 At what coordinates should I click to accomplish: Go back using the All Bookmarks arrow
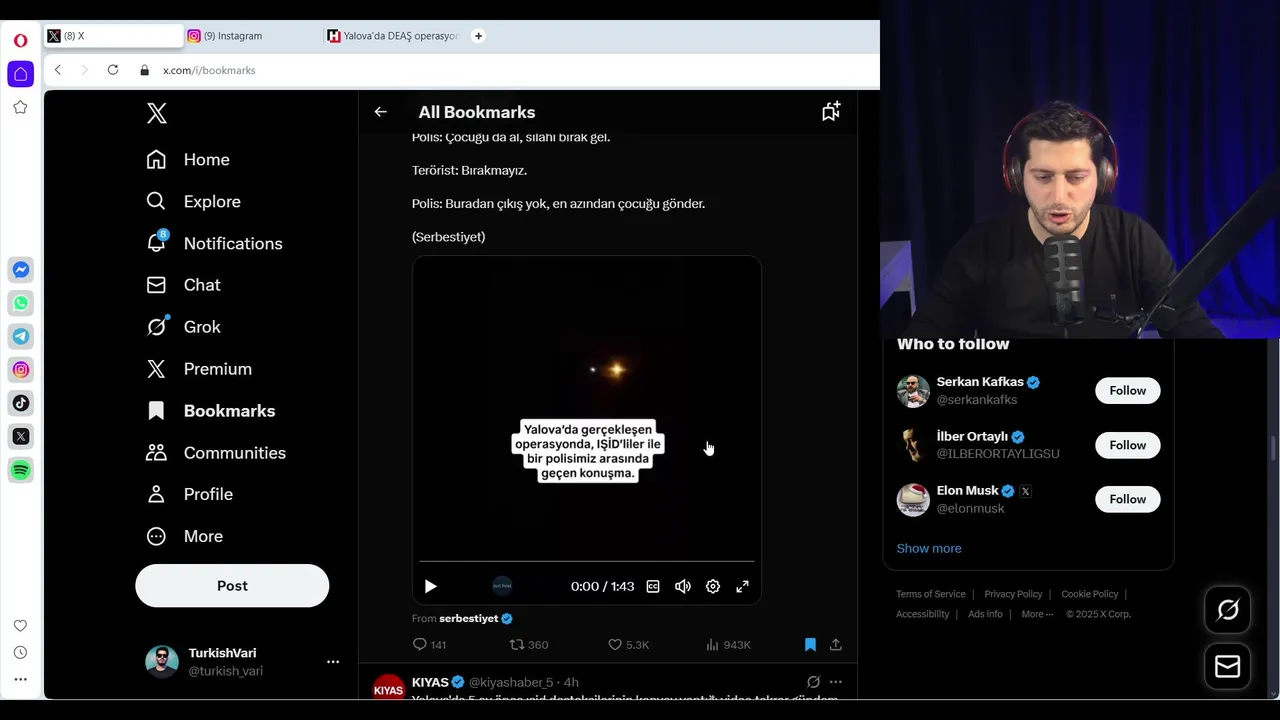click(380, 112)
